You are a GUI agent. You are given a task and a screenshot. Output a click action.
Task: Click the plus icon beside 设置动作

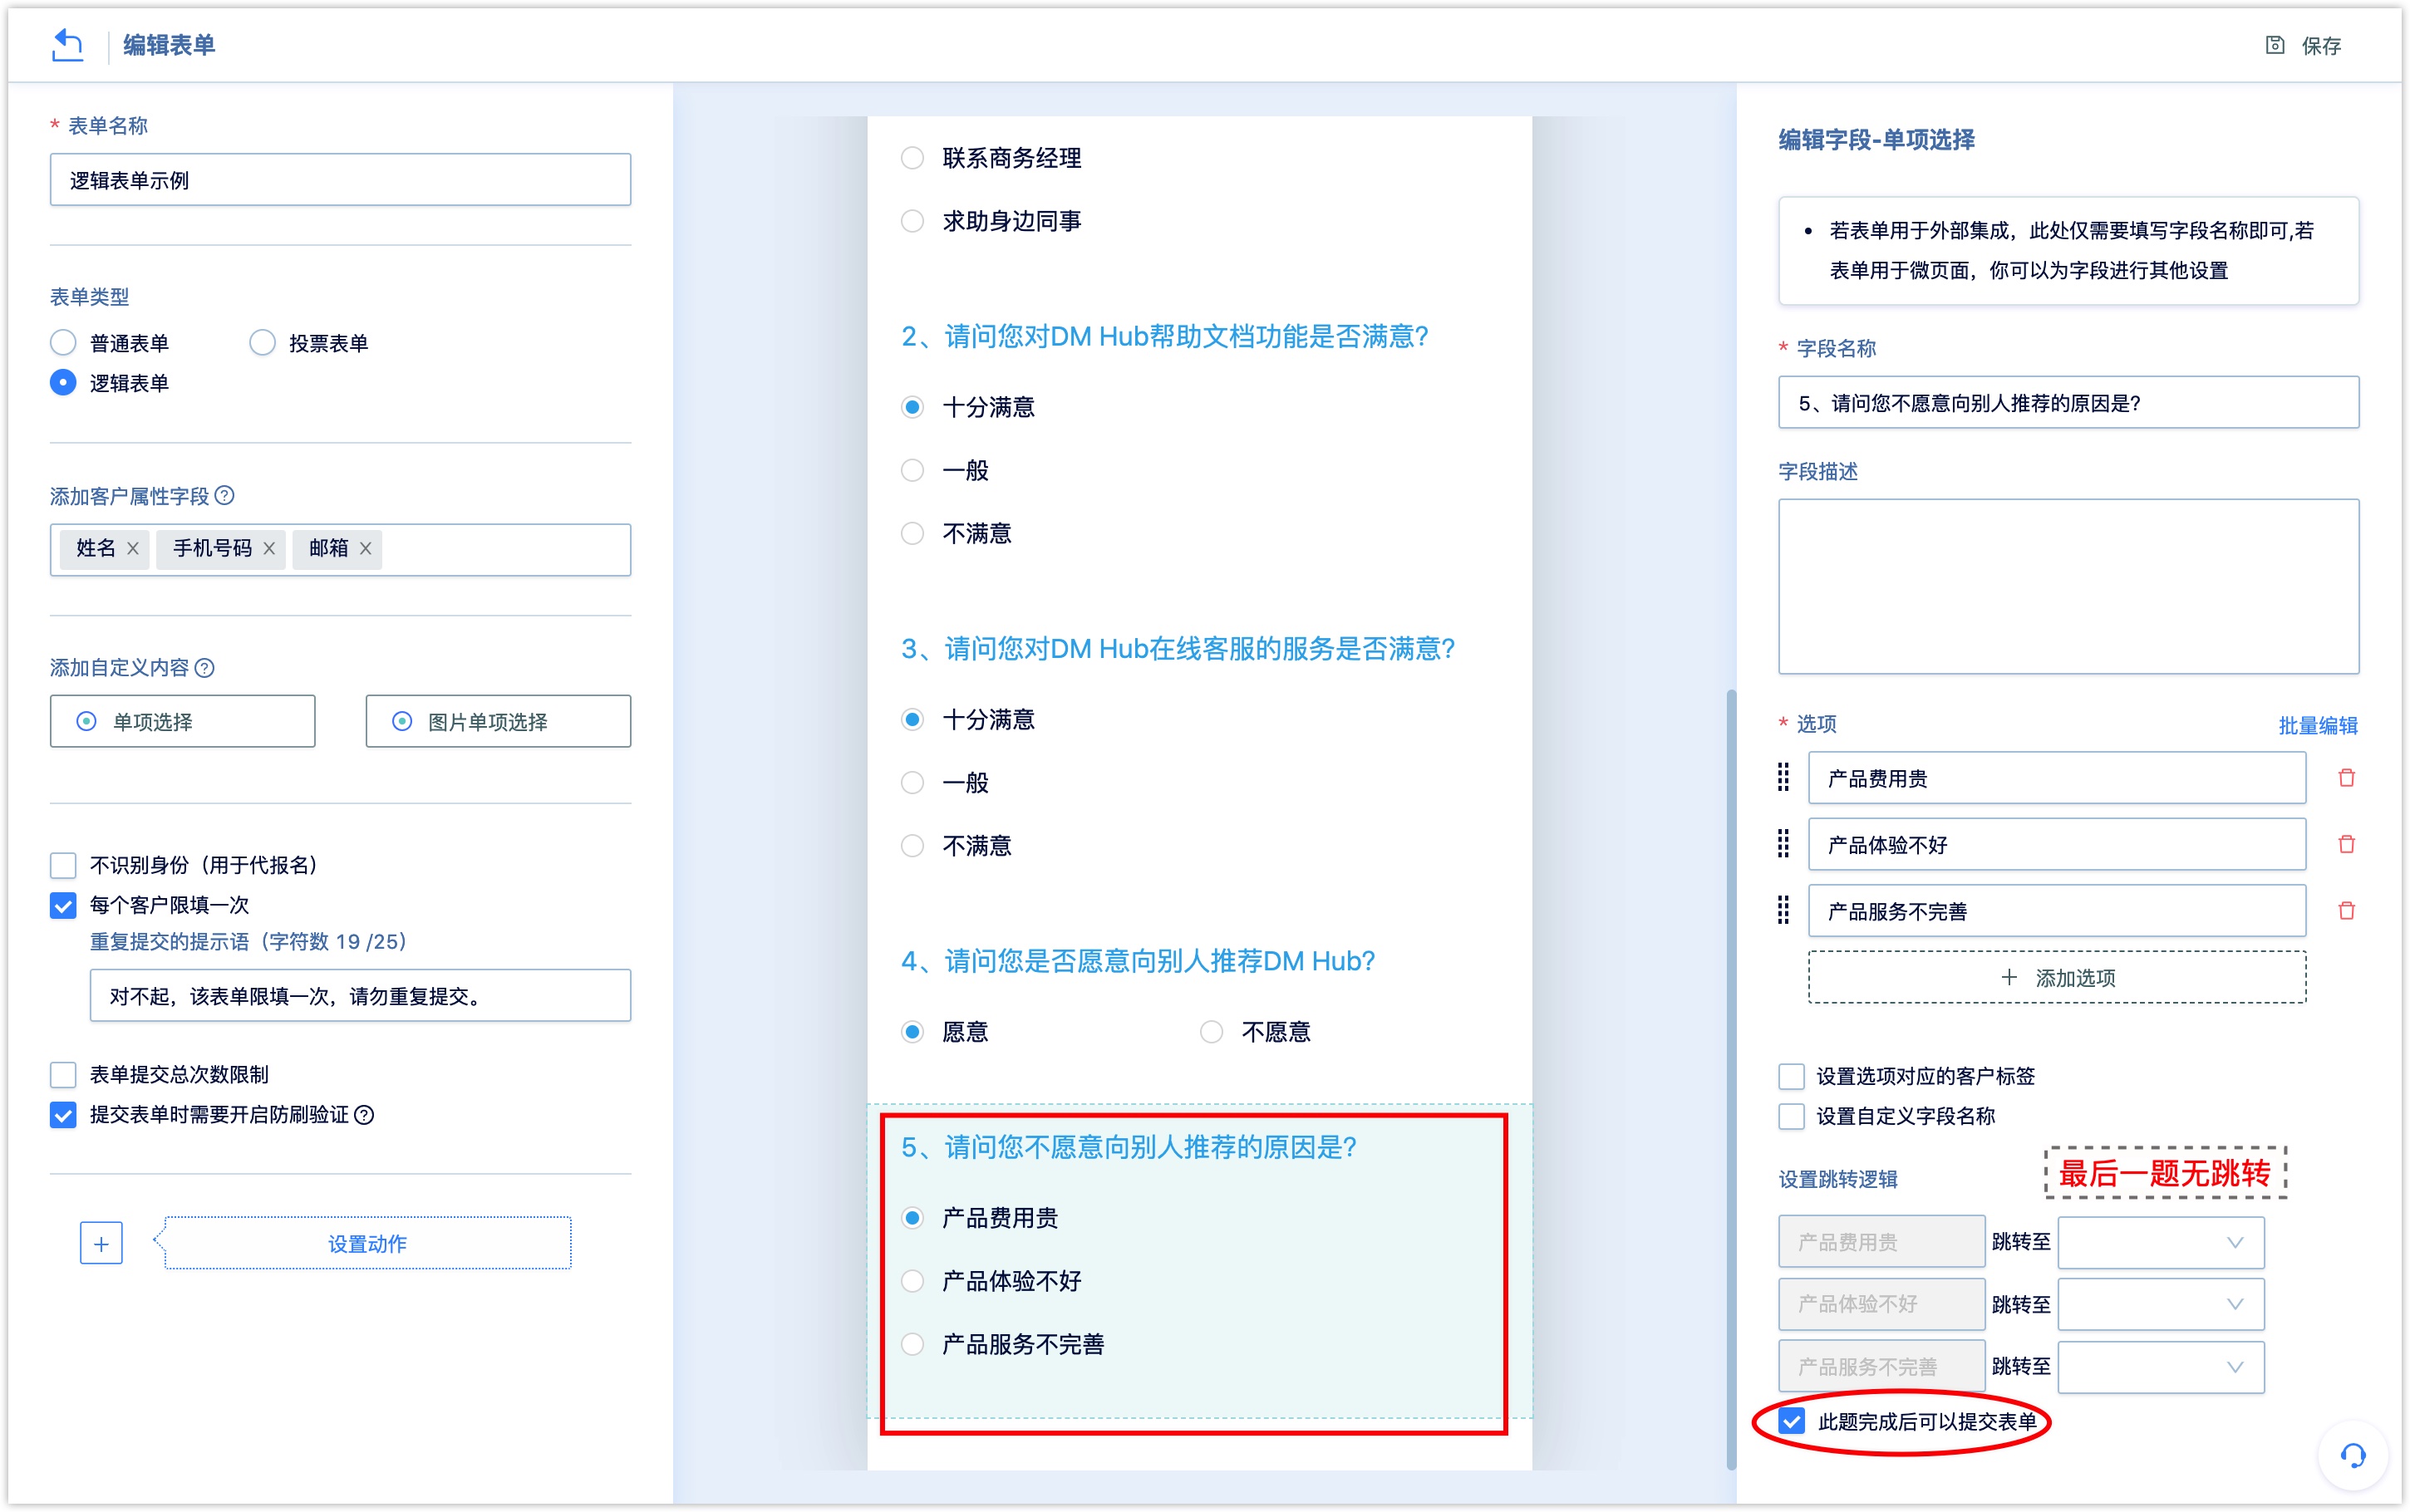(101, 1243)
